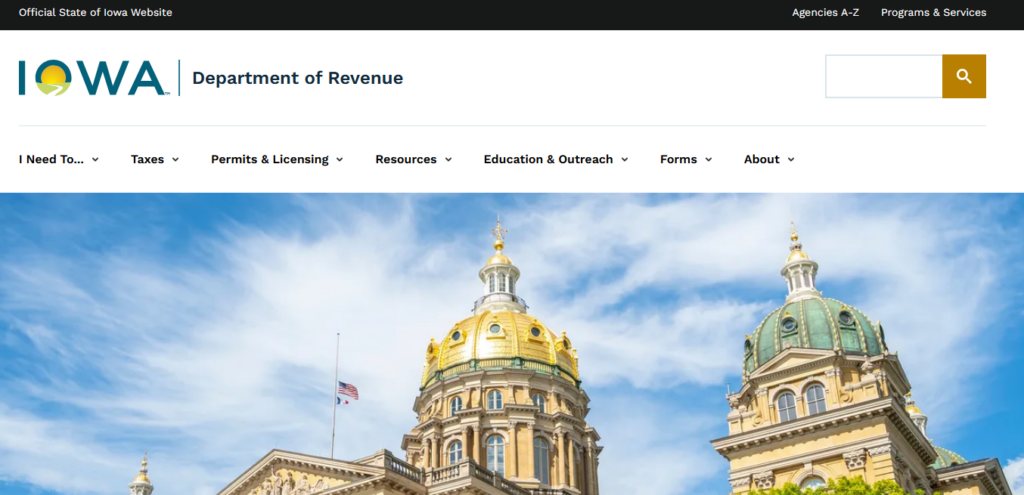This screenshot has height=495, width=1024.
Task: Click the down-arrow icon next to About
Action: pyautogui.click(x=791, y=160)
